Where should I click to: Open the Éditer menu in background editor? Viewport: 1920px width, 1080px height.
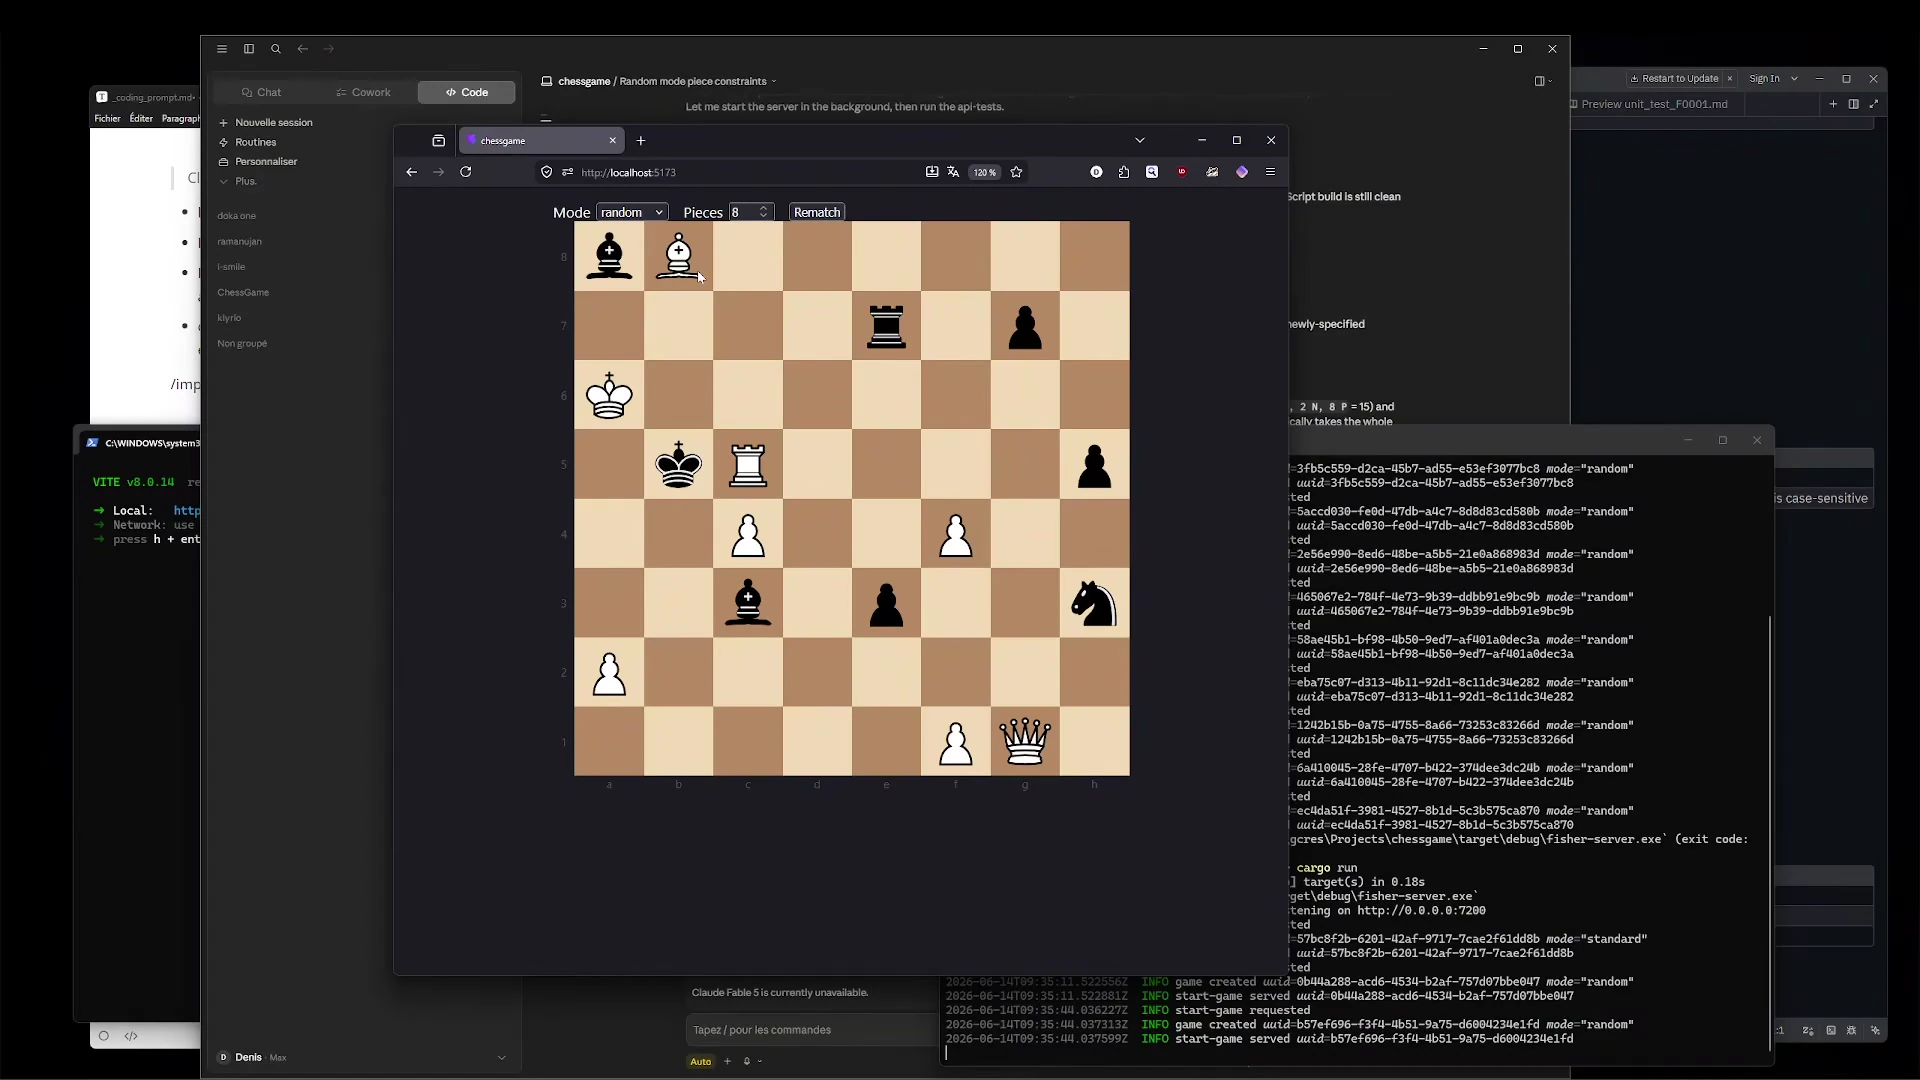pyautogui.click(x=141, y=119)
